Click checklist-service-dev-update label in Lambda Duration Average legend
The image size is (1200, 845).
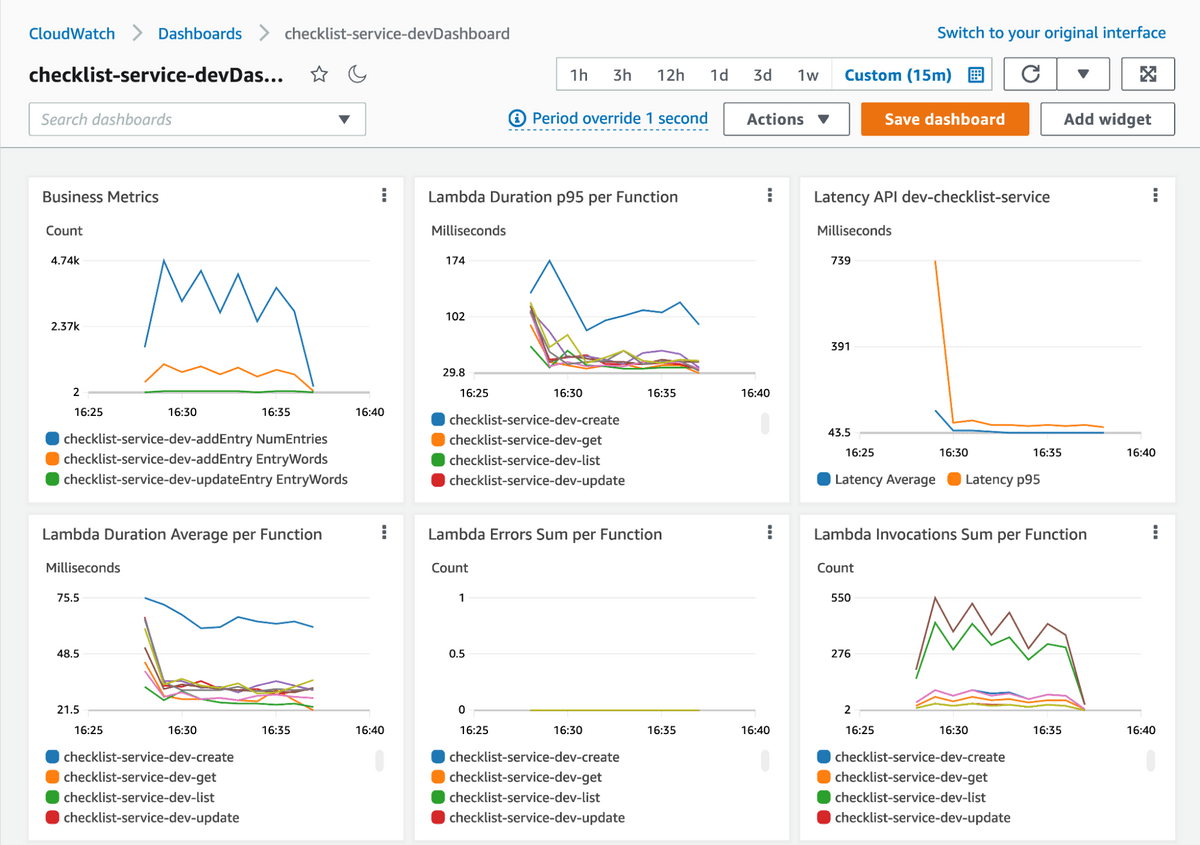(x=151, y=817)
